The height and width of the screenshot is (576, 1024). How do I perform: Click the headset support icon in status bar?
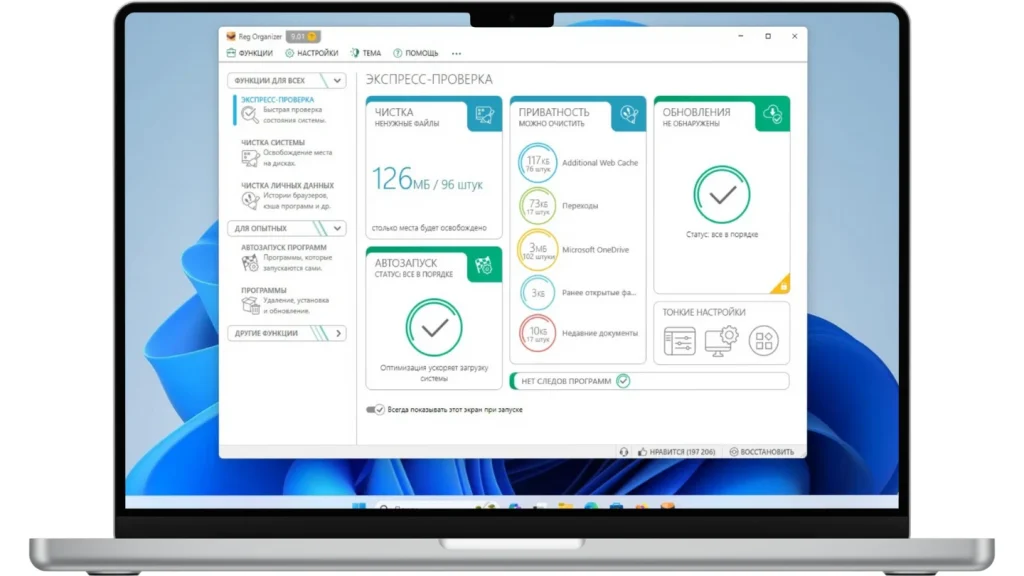[x=624, y=452]
